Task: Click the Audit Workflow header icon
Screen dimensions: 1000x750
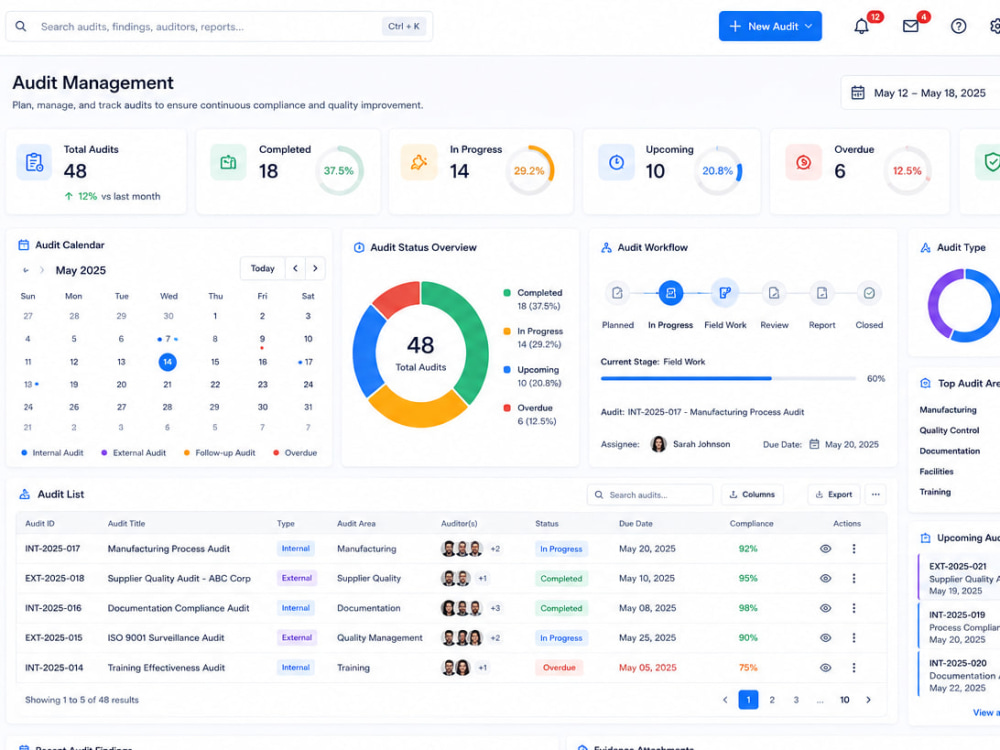Action: (606, 247)
